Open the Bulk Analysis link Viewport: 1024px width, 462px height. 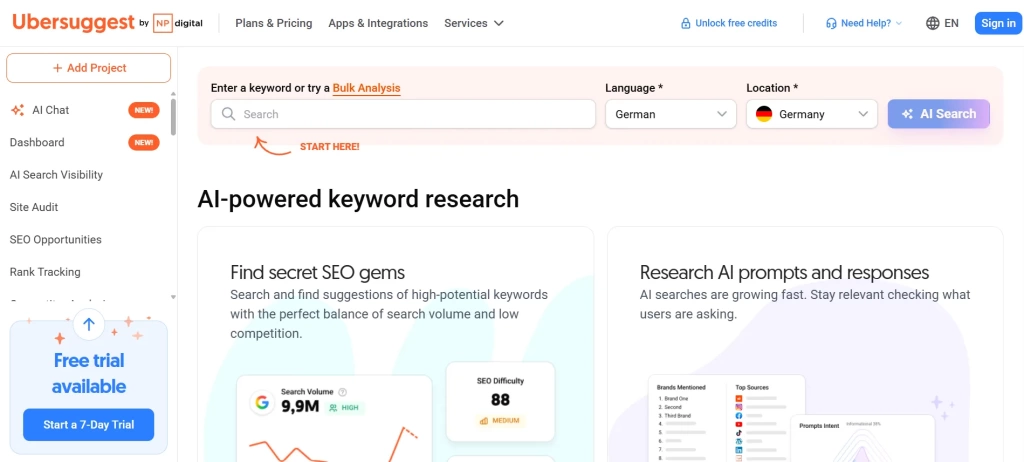click(x=366, y=88)
